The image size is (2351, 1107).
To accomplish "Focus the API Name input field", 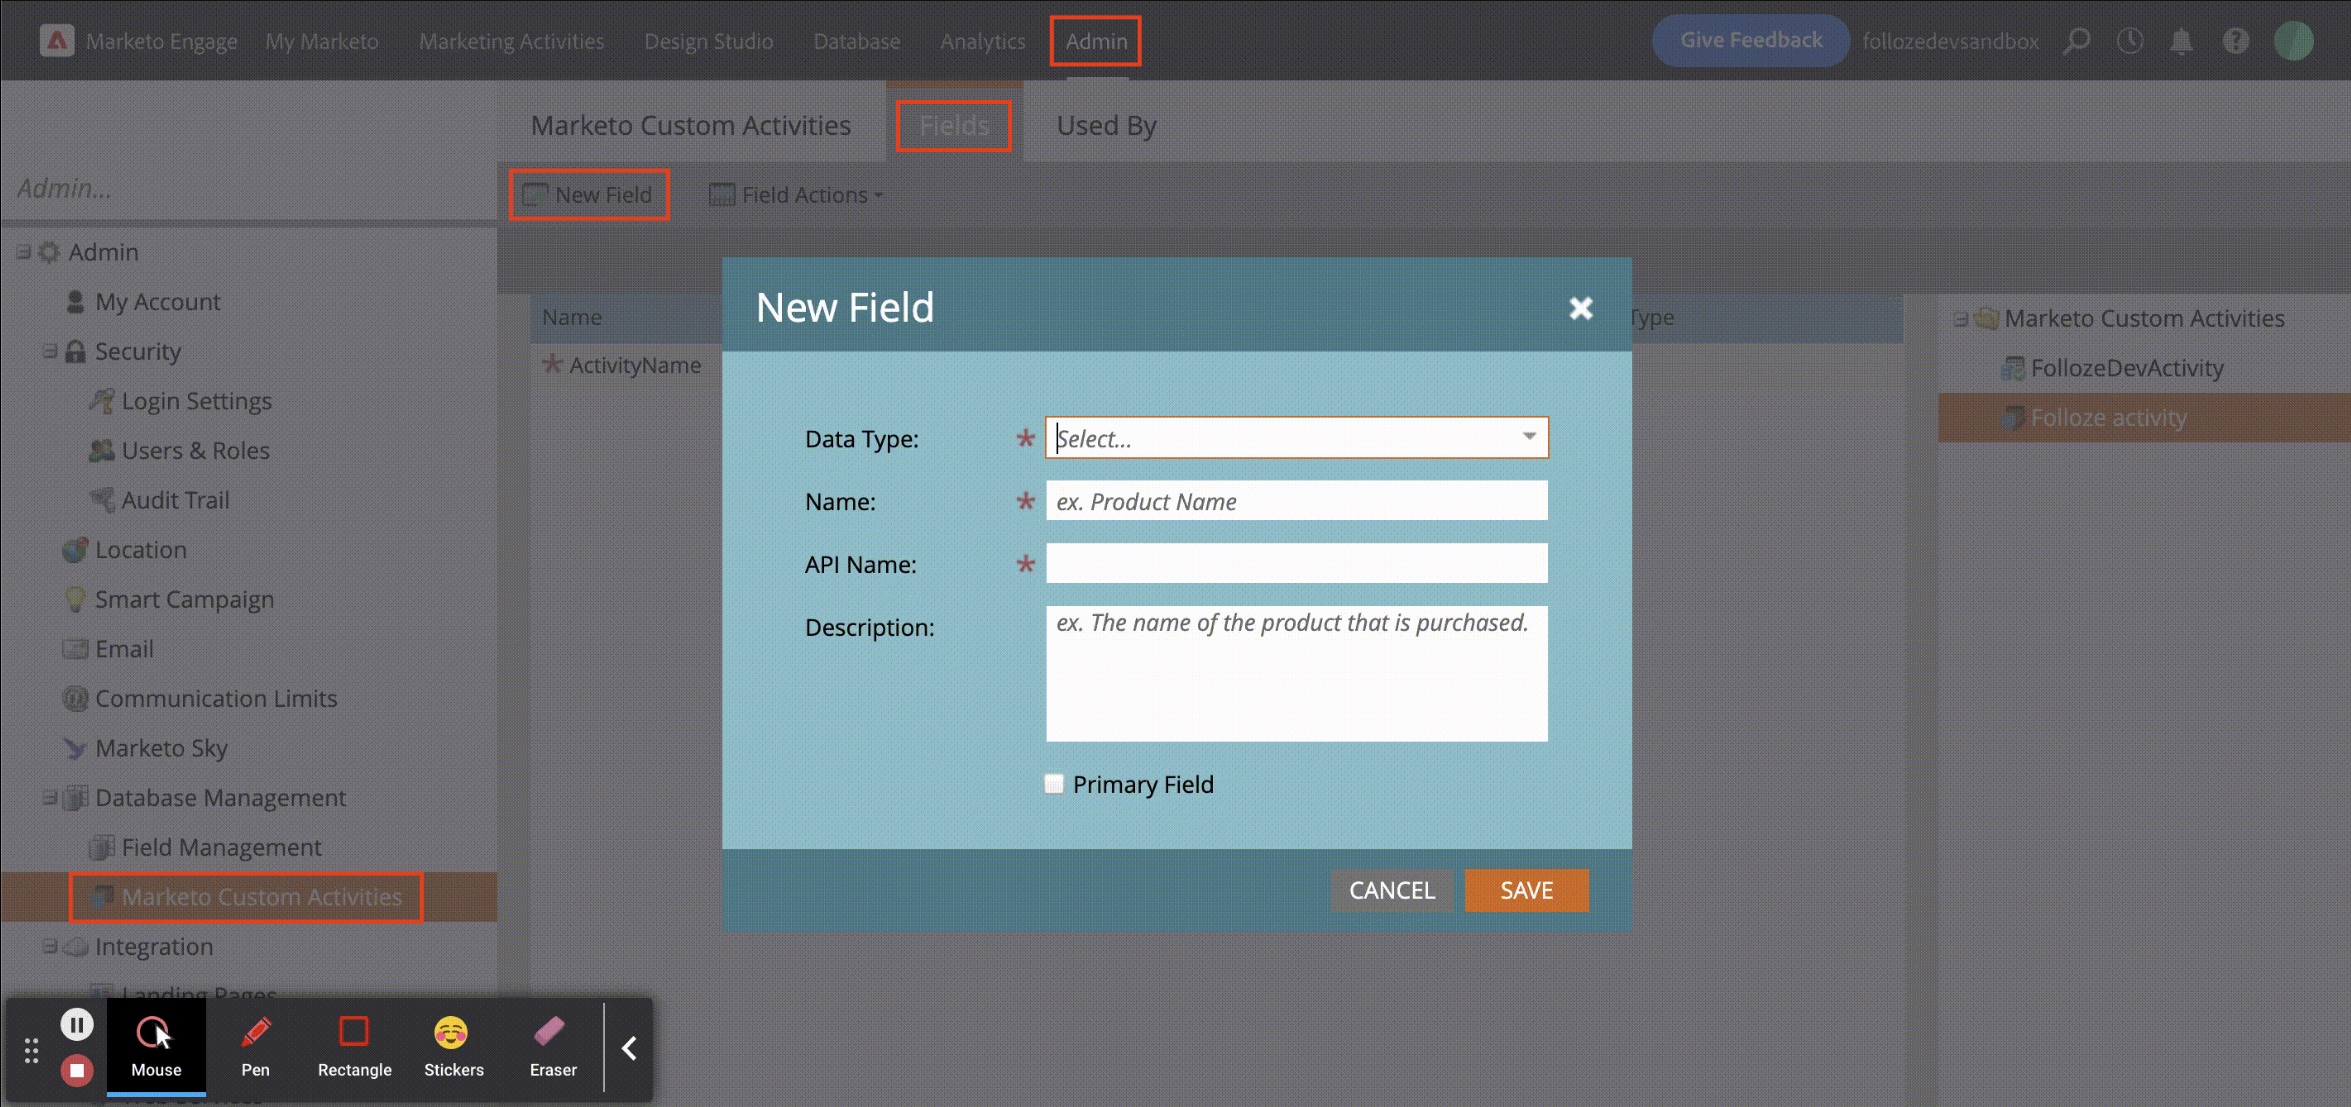I will (x=1297, y=563).
